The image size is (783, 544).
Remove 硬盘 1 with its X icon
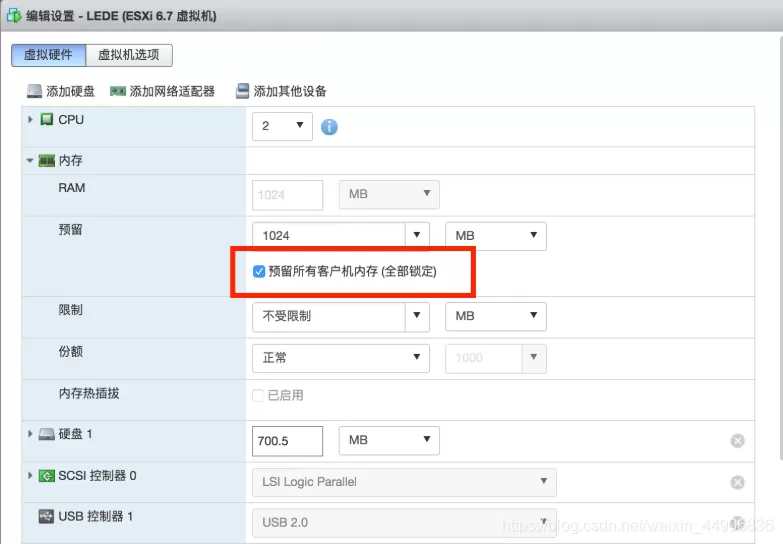pos(738,441)
